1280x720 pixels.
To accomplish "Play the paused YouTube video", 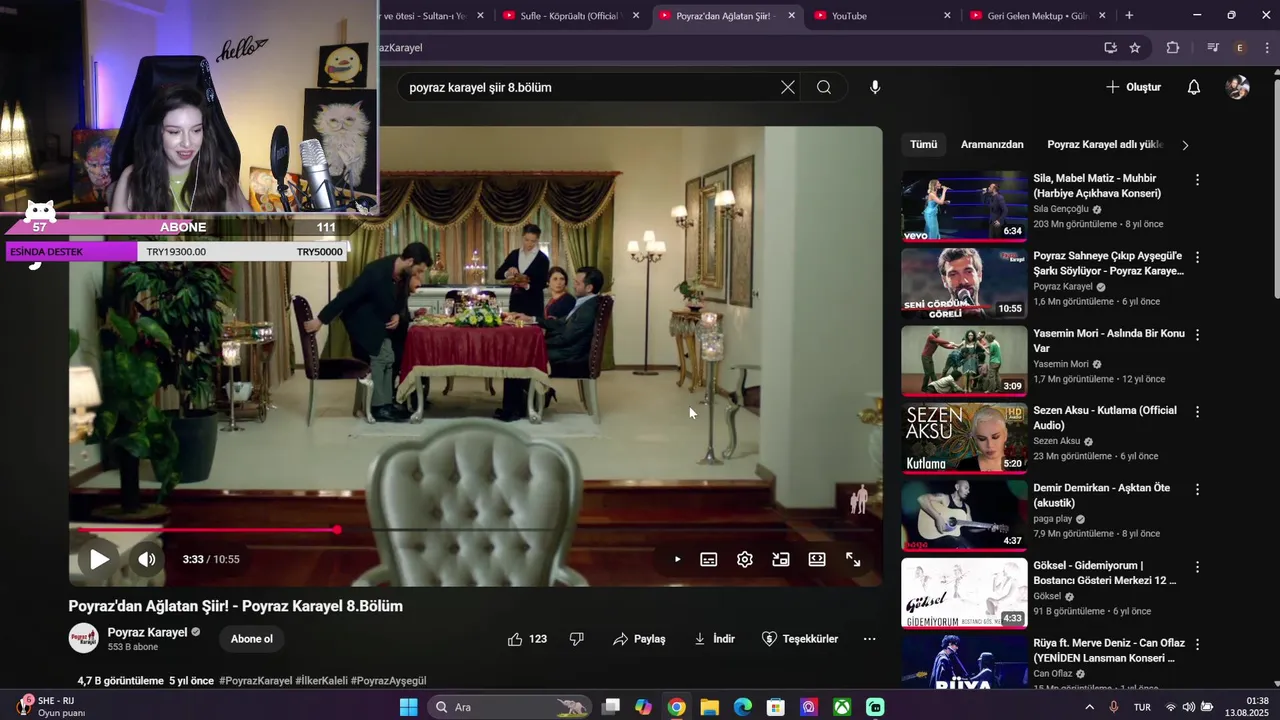I will (99, 559).
